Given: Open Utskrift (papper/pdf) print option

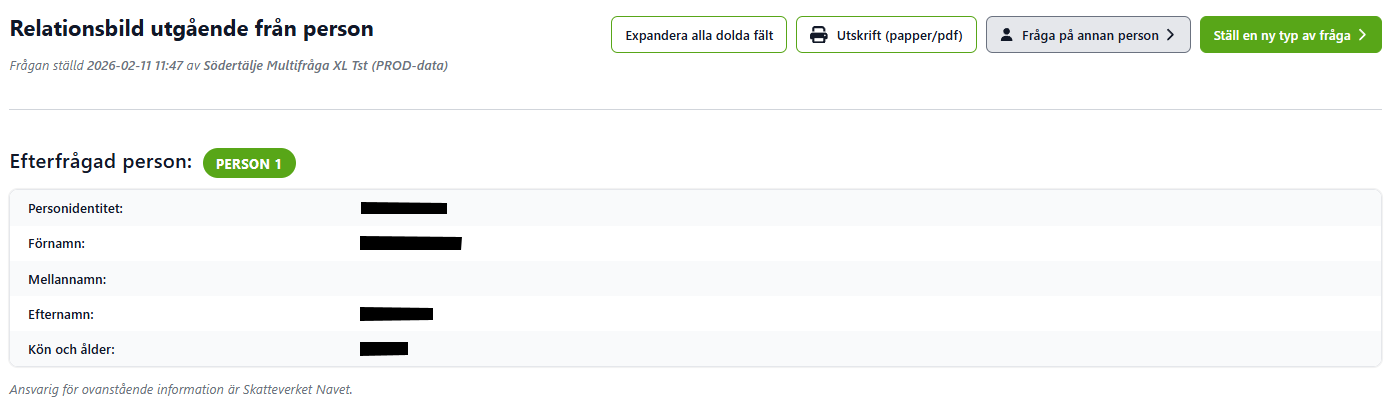Looking at the screenshot, I should 886,35.
